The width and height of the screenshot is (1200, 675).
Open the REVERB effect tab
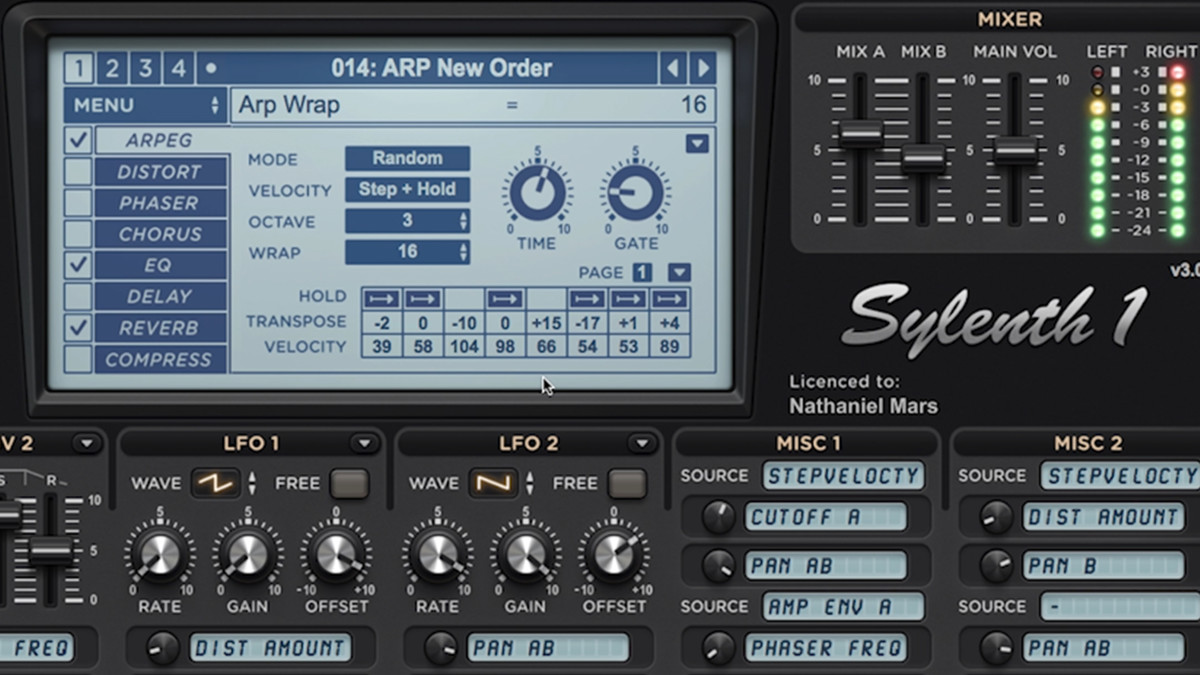point(161,328)
